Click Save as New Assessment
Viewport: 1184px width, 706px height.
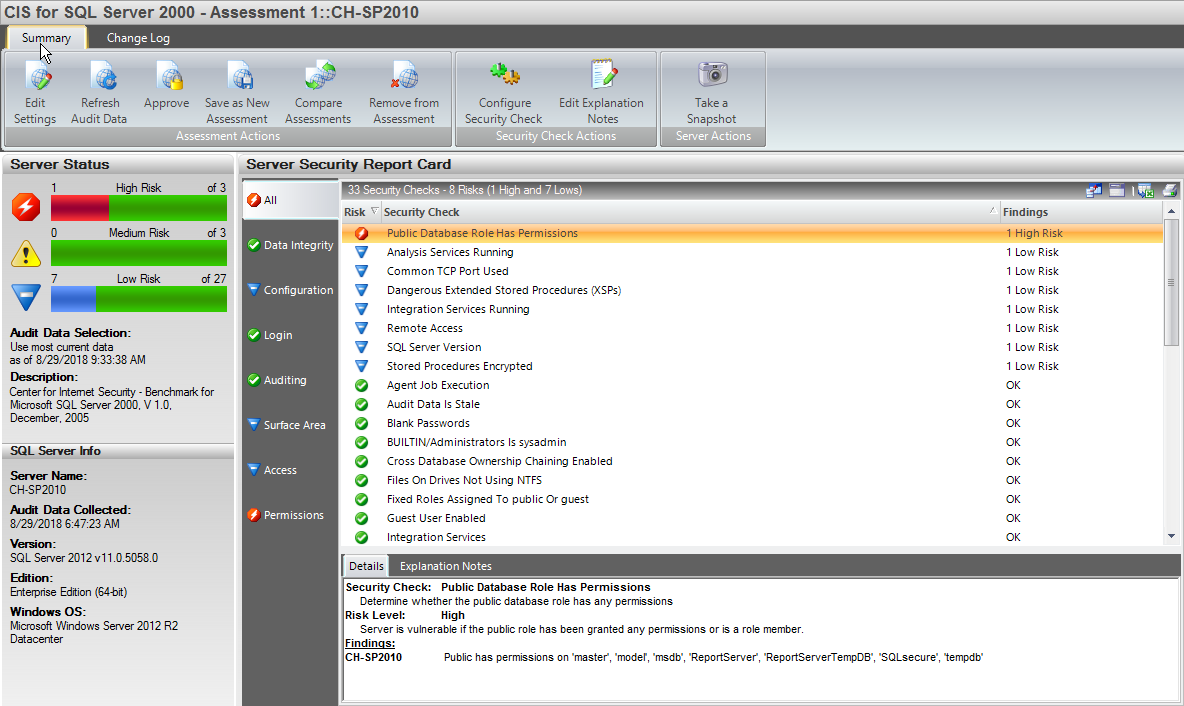pyautogui.click(x=237, y=94)
